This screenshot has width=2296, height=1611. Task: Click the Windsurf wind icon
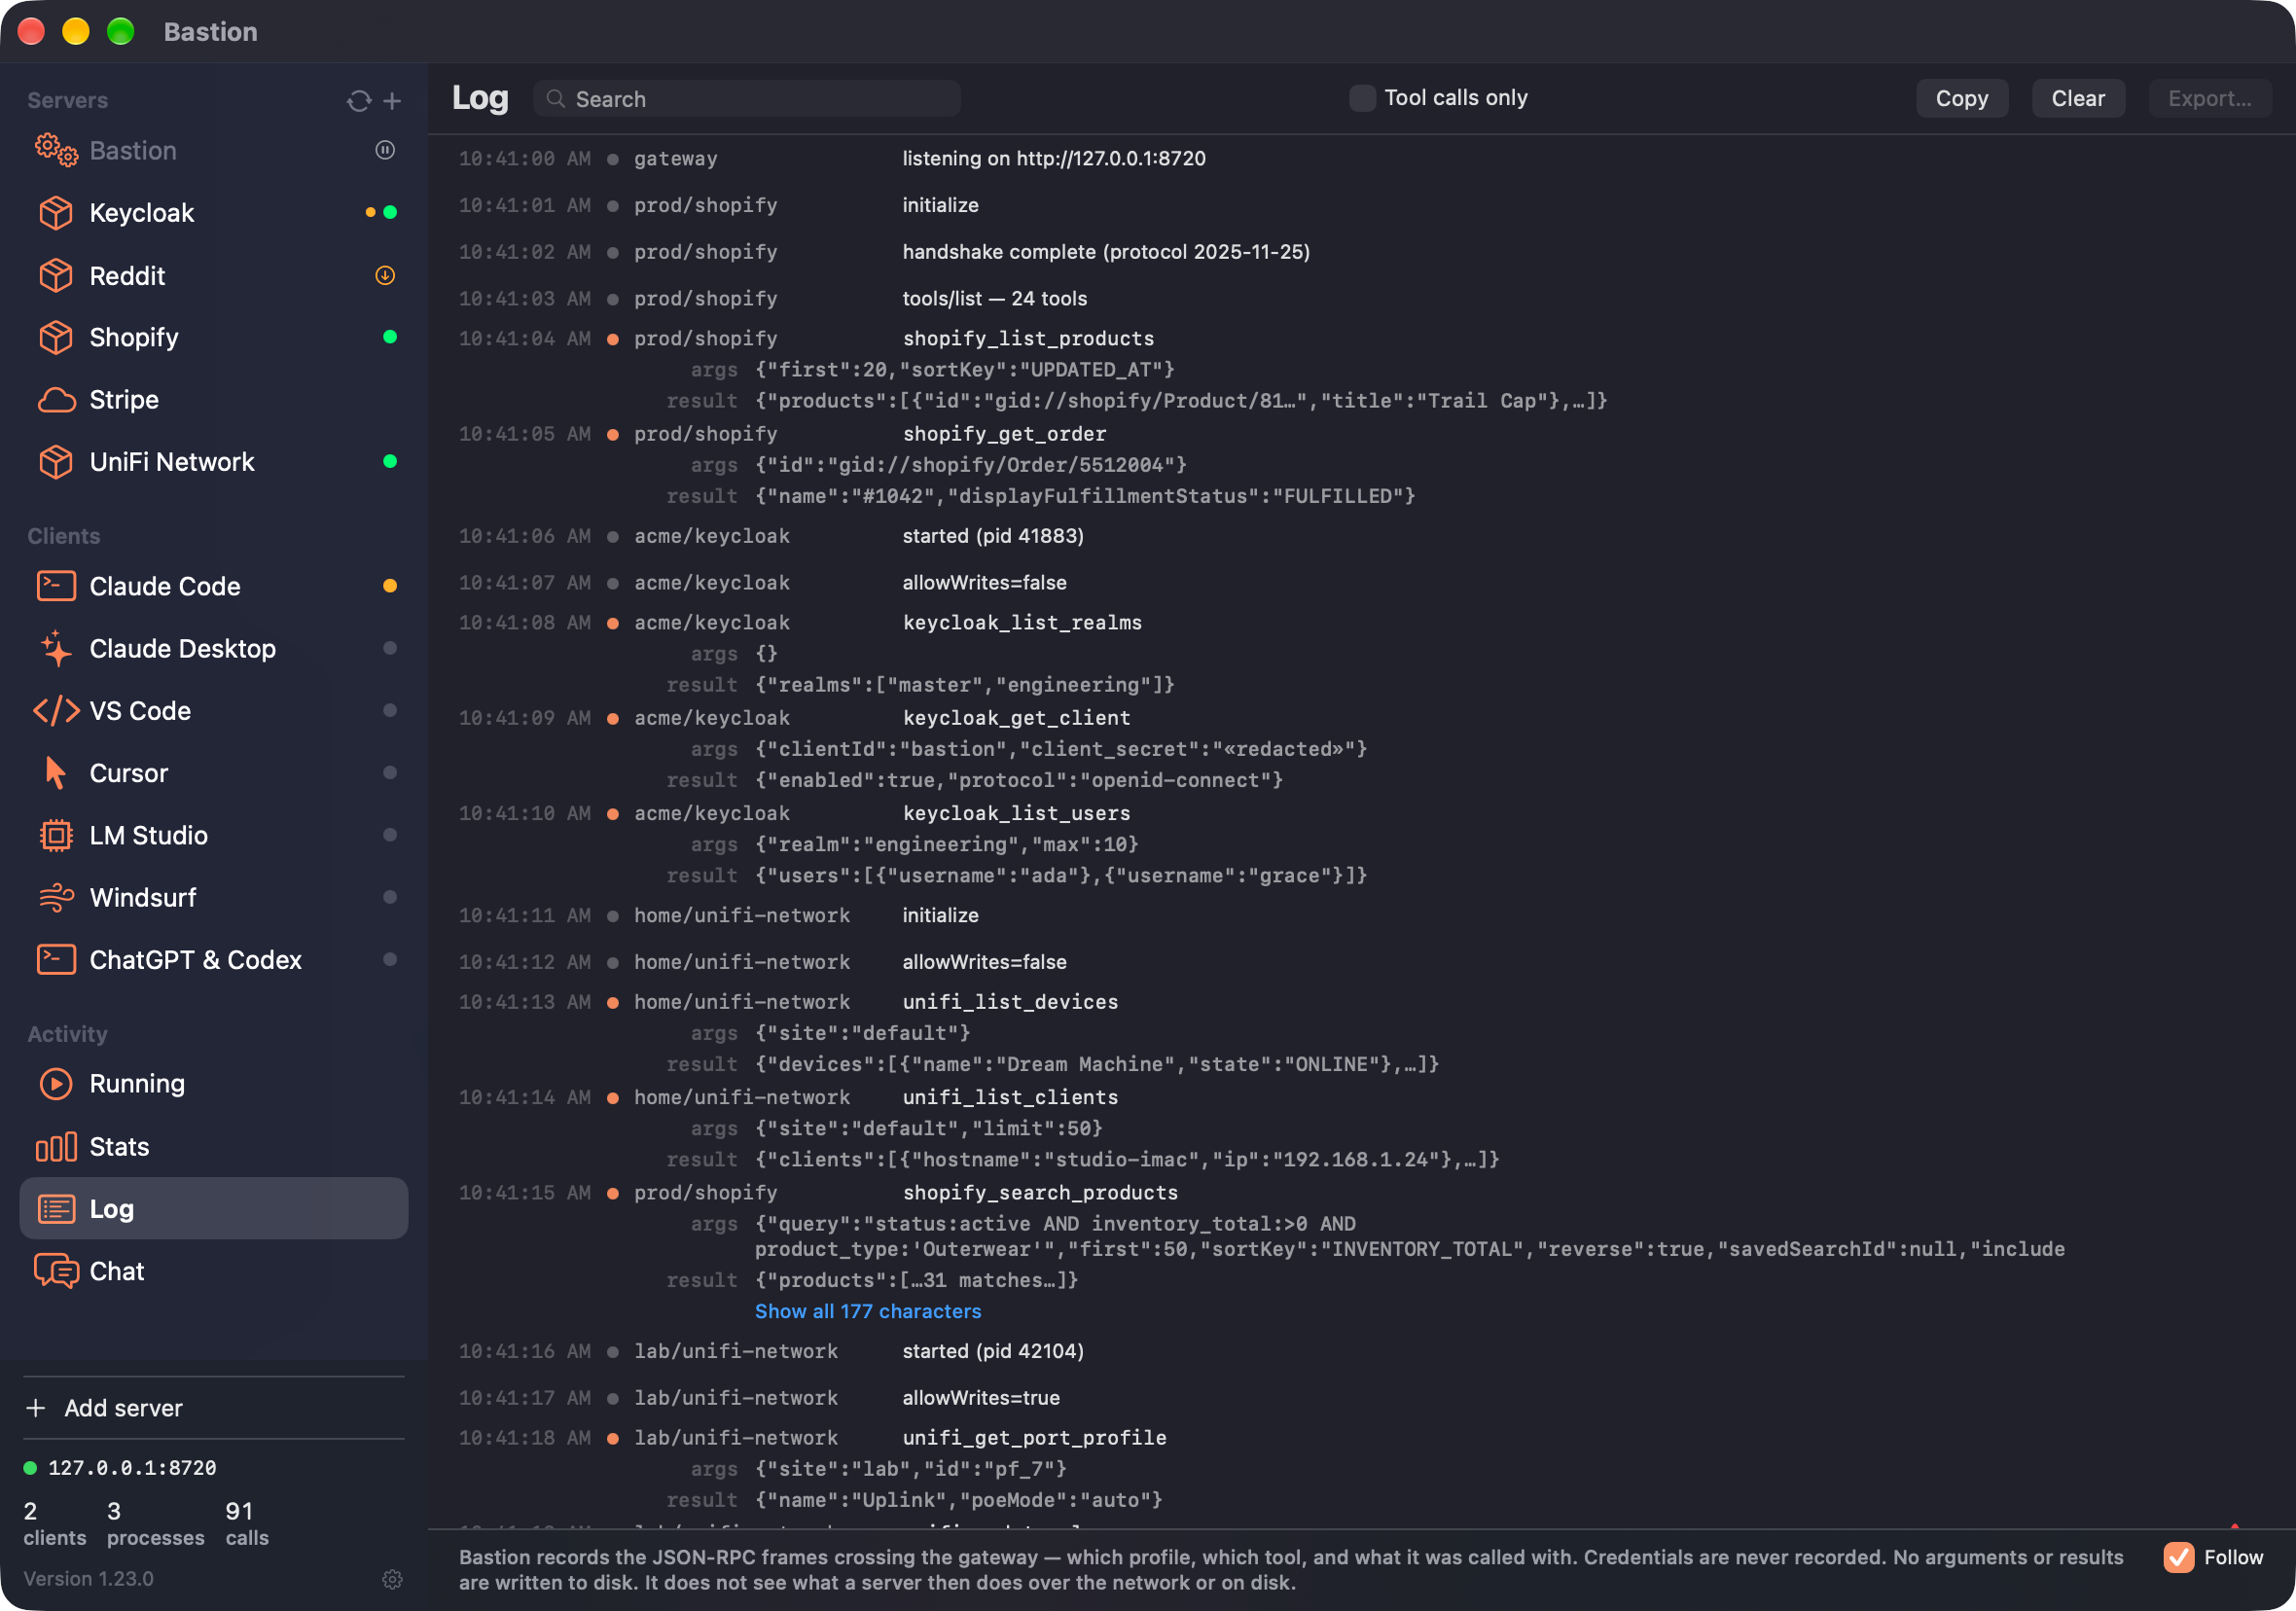(56, 898)
